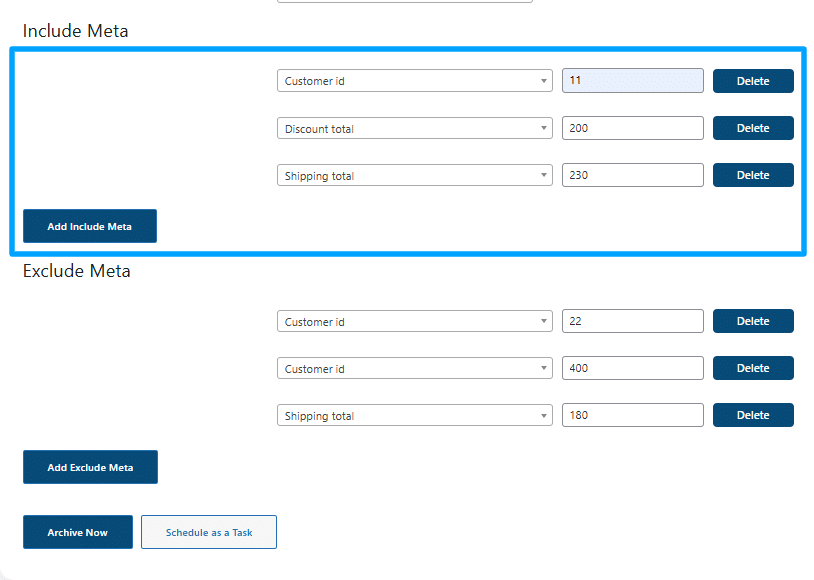Open the Include Meta Customer id dropdown
814x580 pixels.
pyautogui.click(x=414, y=81)
